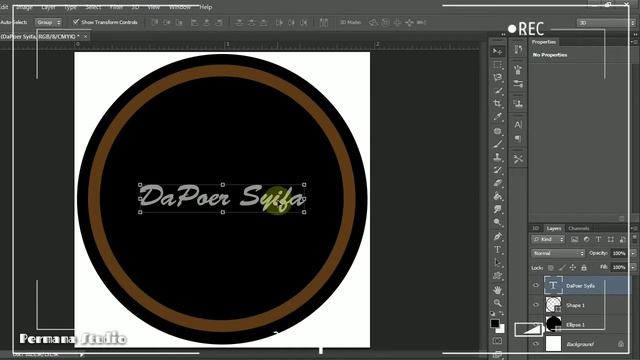Open the Opacity slider arrow

pos(633,253)
